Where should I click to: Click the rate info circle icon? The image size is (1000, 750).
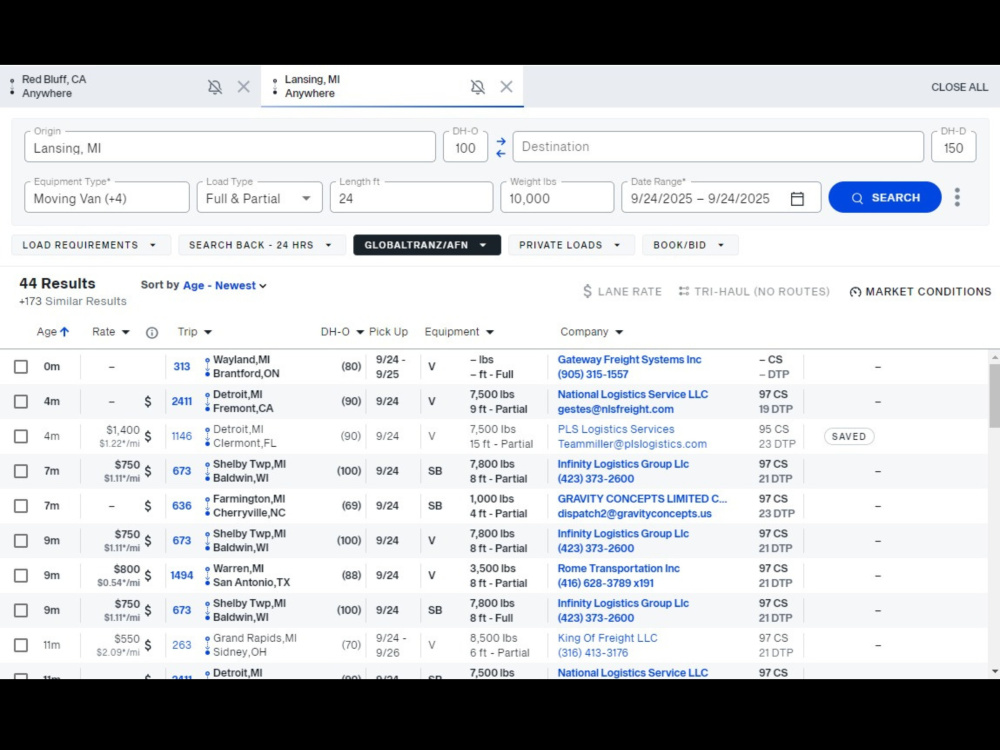152,332
